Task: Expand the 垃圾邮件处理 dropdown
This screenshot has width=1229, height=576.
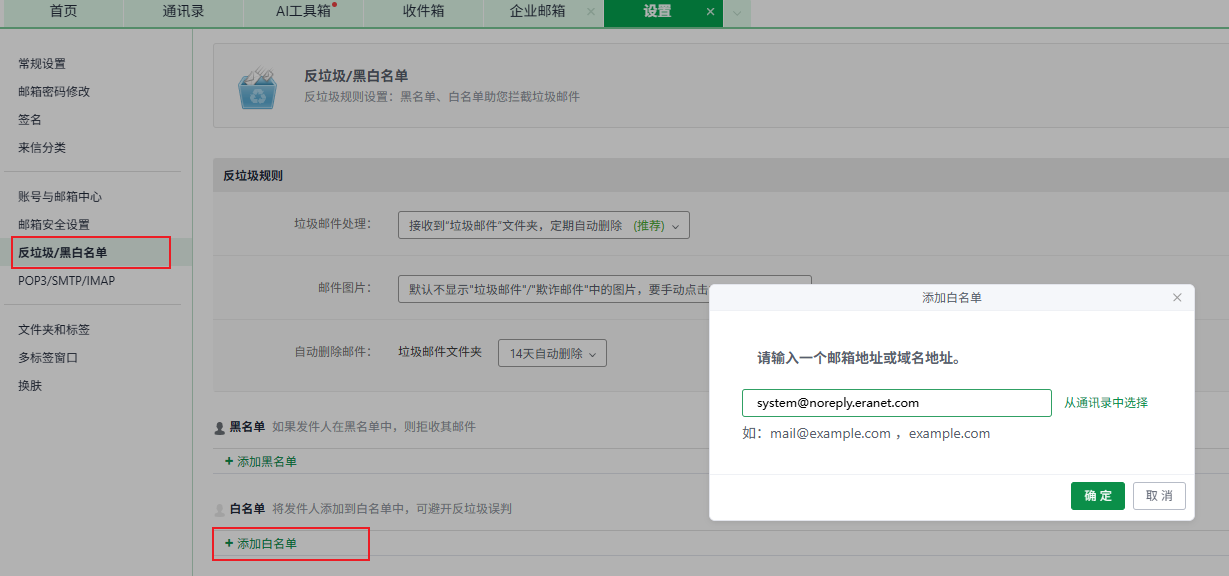Action: point(543,226)
